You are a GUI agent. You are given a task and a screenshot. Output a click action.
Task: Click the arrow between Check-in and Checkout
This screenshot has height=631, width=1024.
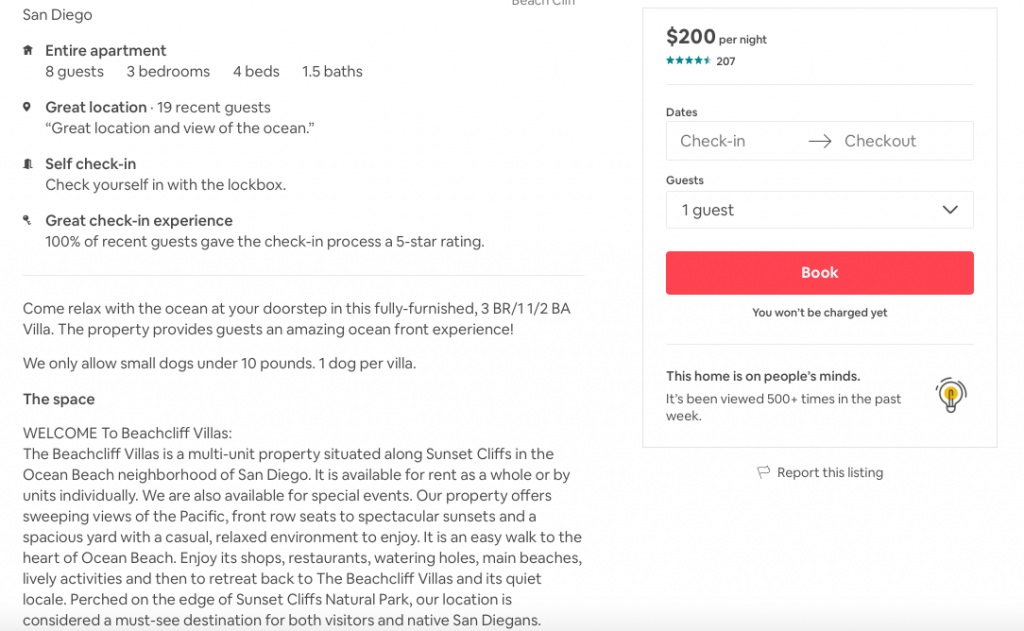(x=820, y=141)
